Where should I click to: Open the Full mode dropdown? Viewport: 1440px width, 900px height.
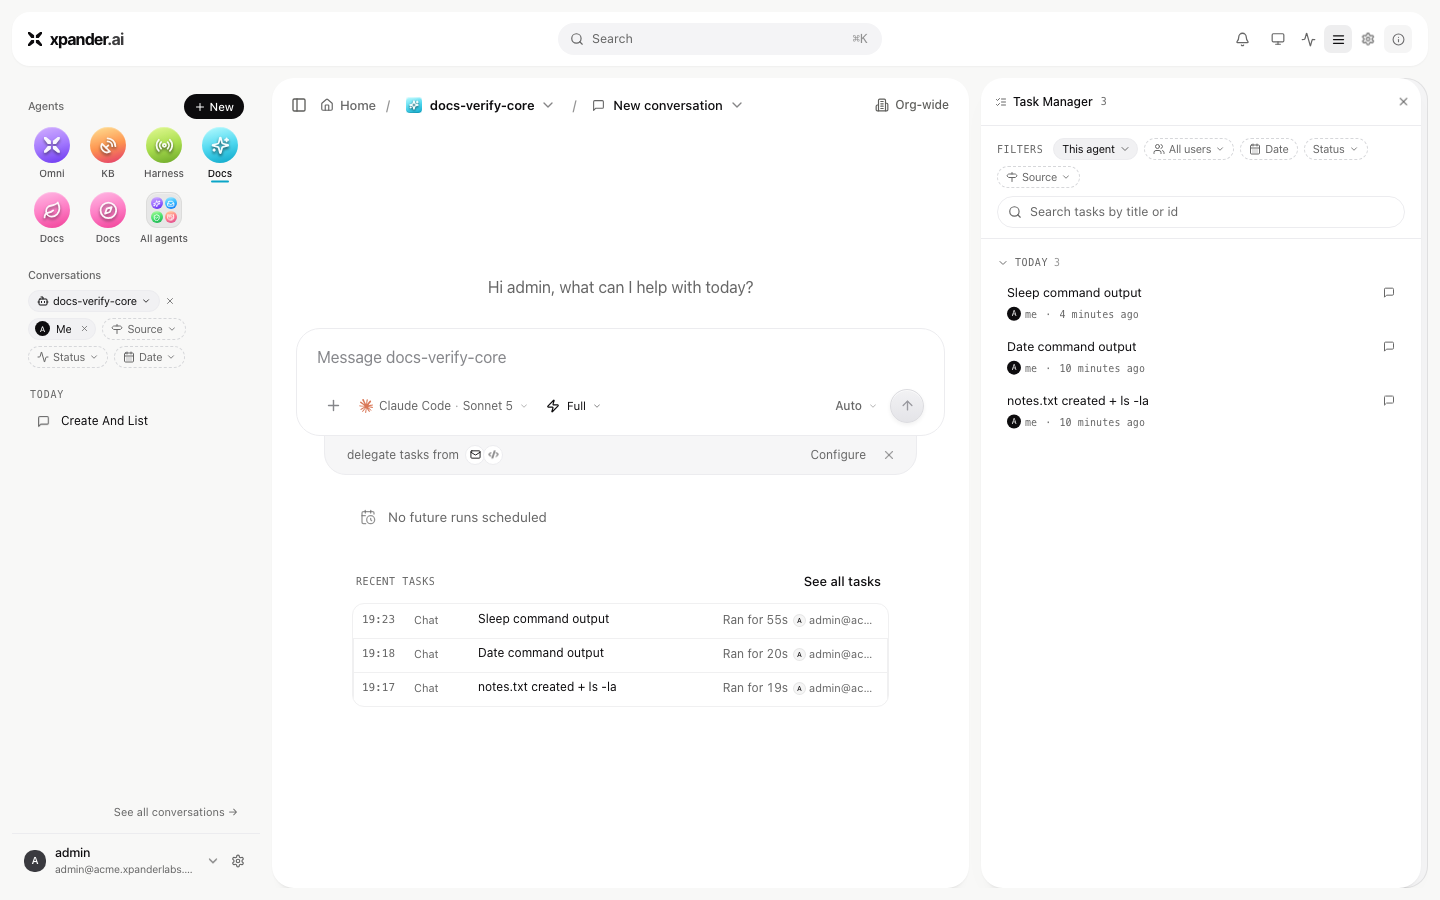pyautogui.click(x=574, y=406)
